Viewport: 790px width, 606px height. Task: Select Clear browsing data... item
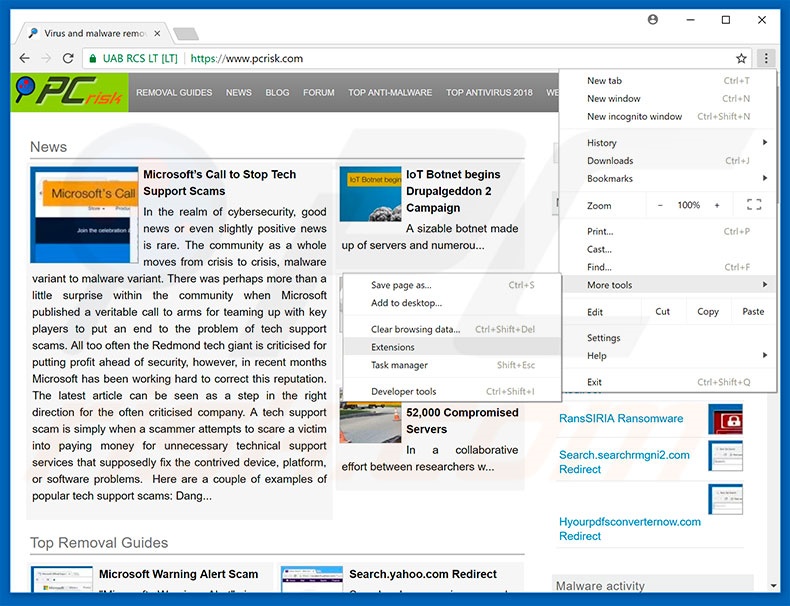coord(452,329)
